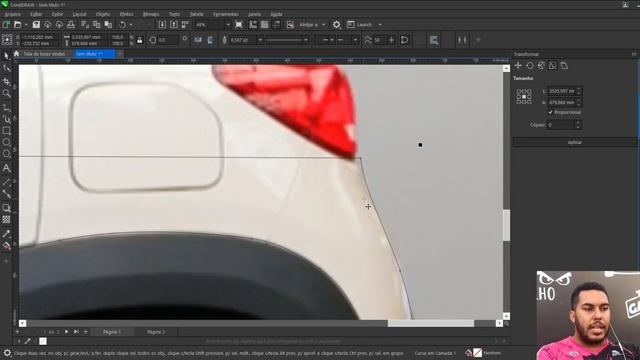640x360 pixels.
Task: Select center anchor point in Transformar grid
Action: tap(524, 97)
